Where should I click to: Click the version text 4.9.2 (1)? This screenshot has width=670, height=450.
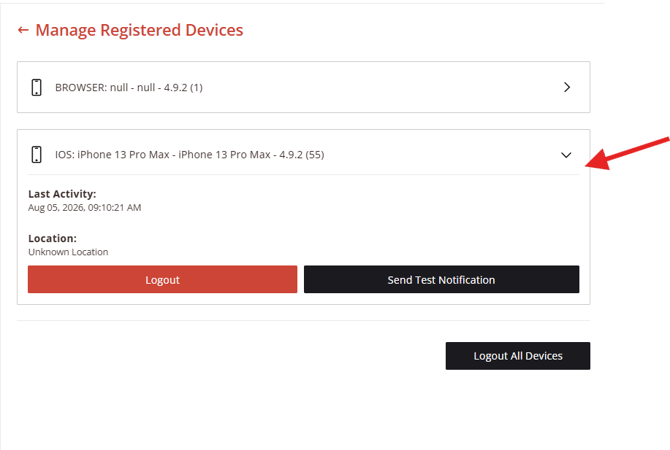183,87
